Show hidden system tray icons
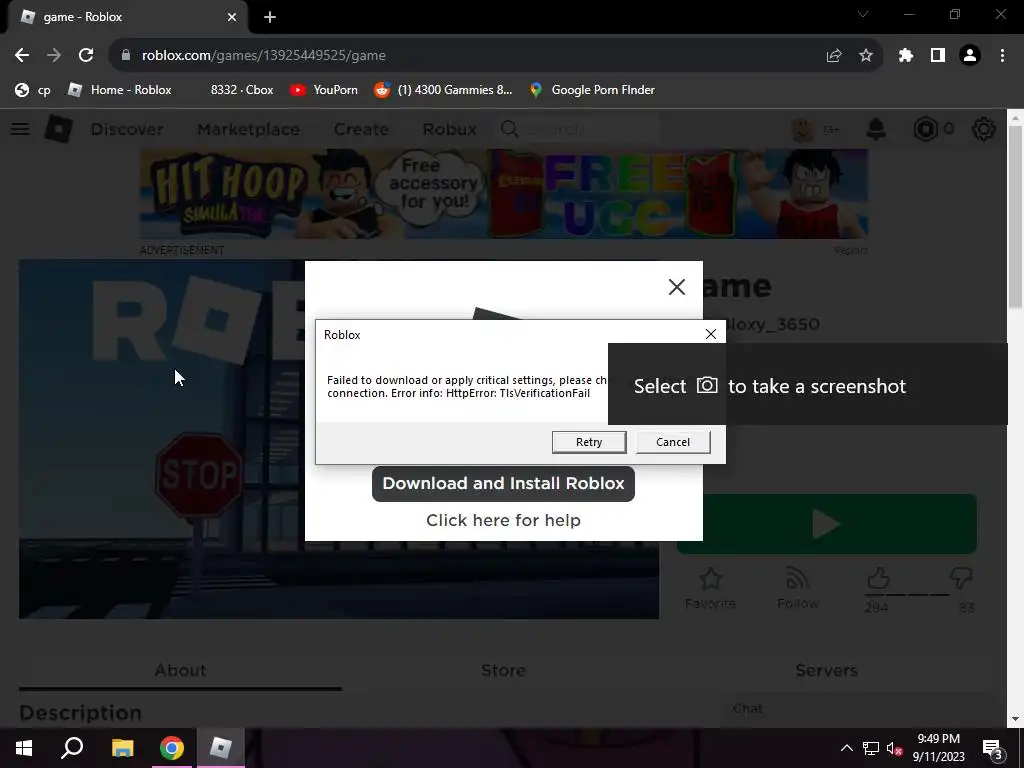1024x768 pixels. [846, 748]
